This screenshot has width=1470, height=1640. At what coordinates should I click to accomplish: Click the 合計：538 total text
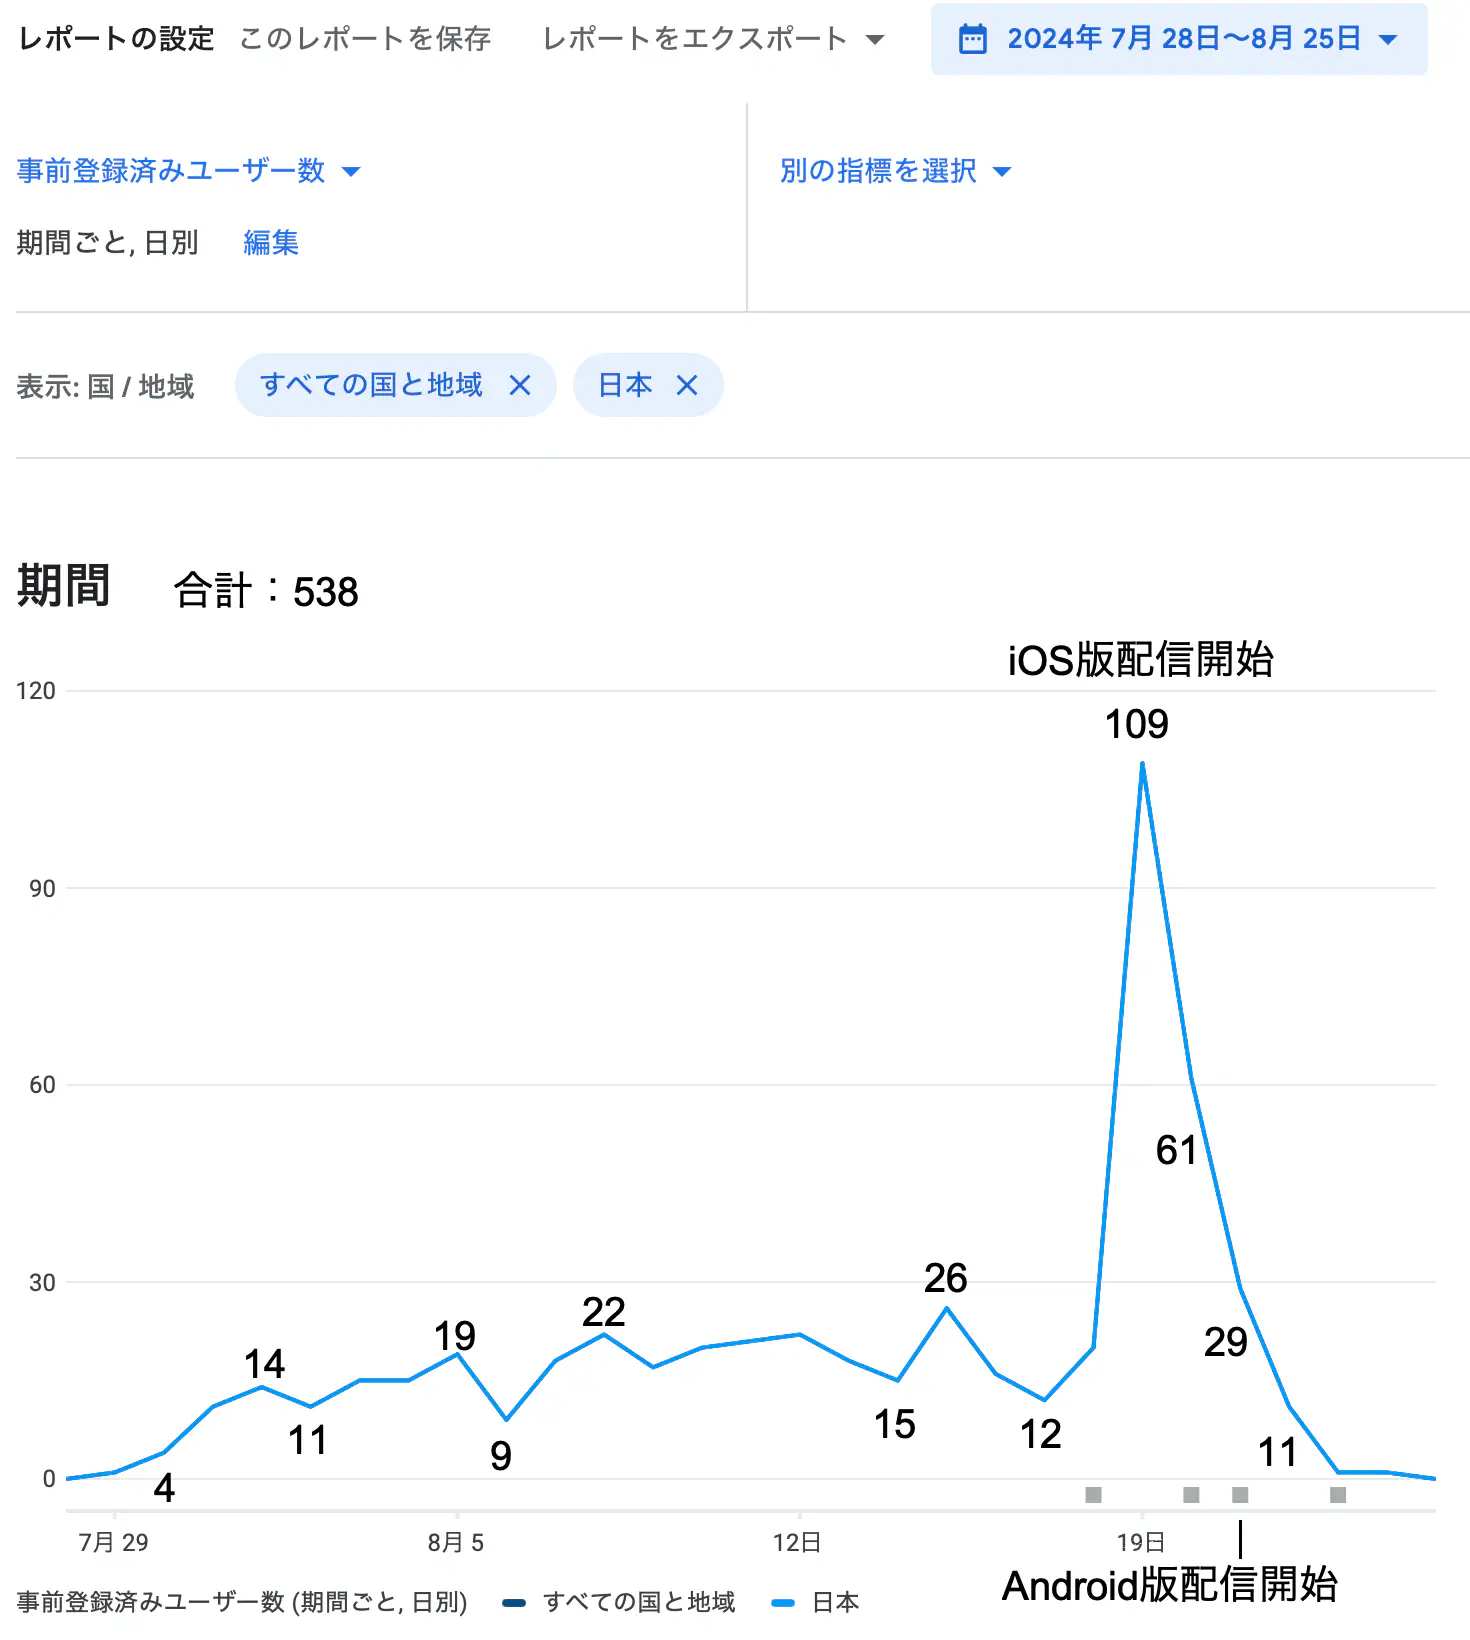[x=266, y=591]
